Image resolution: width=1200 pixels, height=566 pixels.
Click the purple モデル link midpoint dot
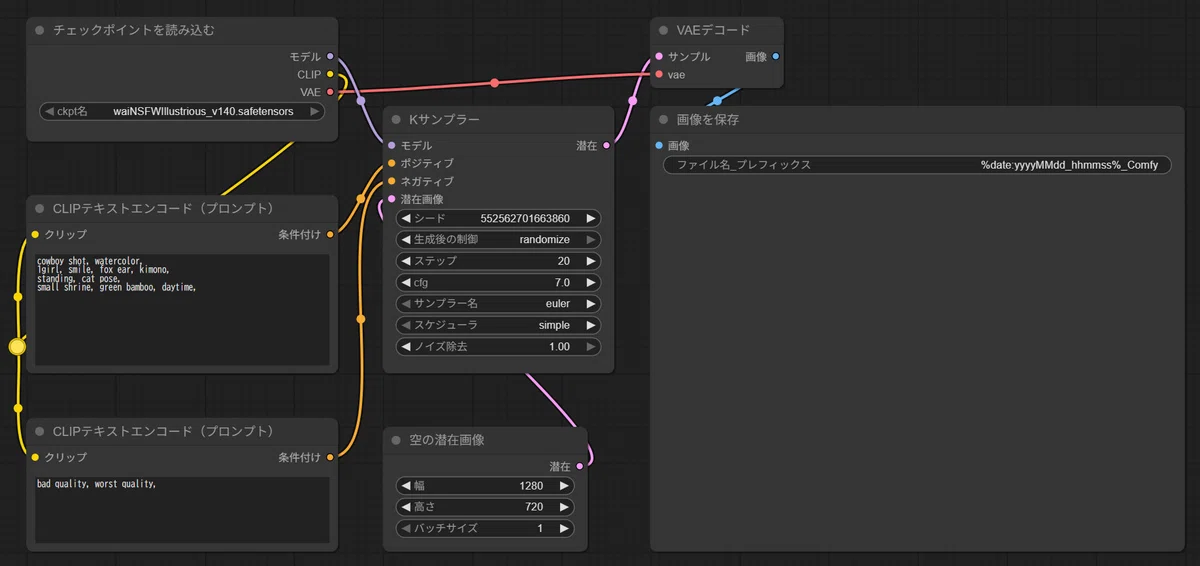point(360,101)
